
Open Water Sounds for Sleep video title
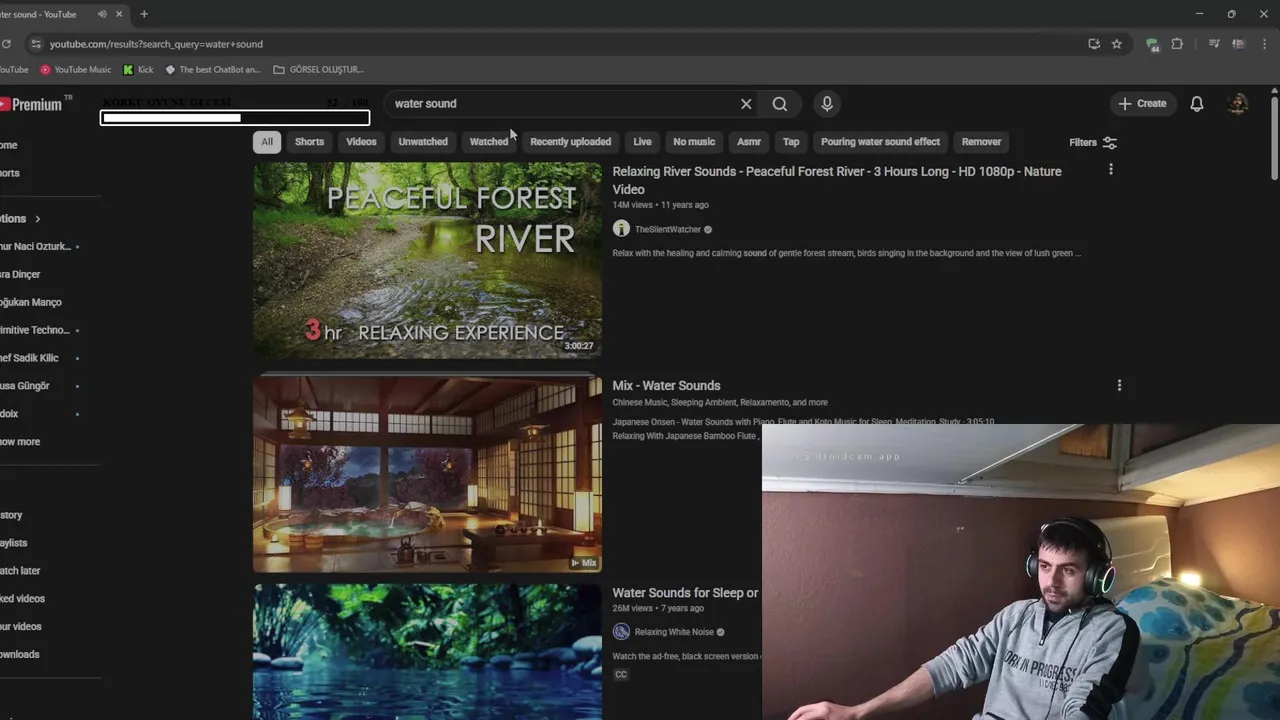(686, 593)
